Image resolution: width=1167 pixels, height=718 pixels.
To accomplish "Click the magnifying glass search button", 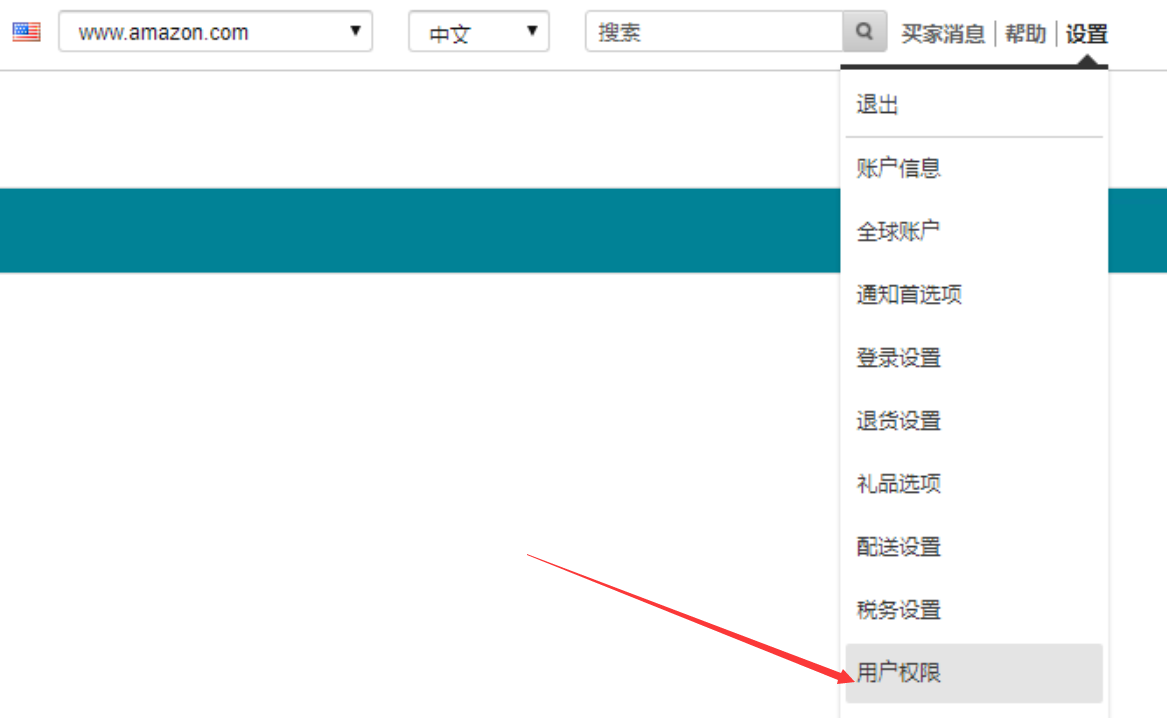I will click(865, 32).
